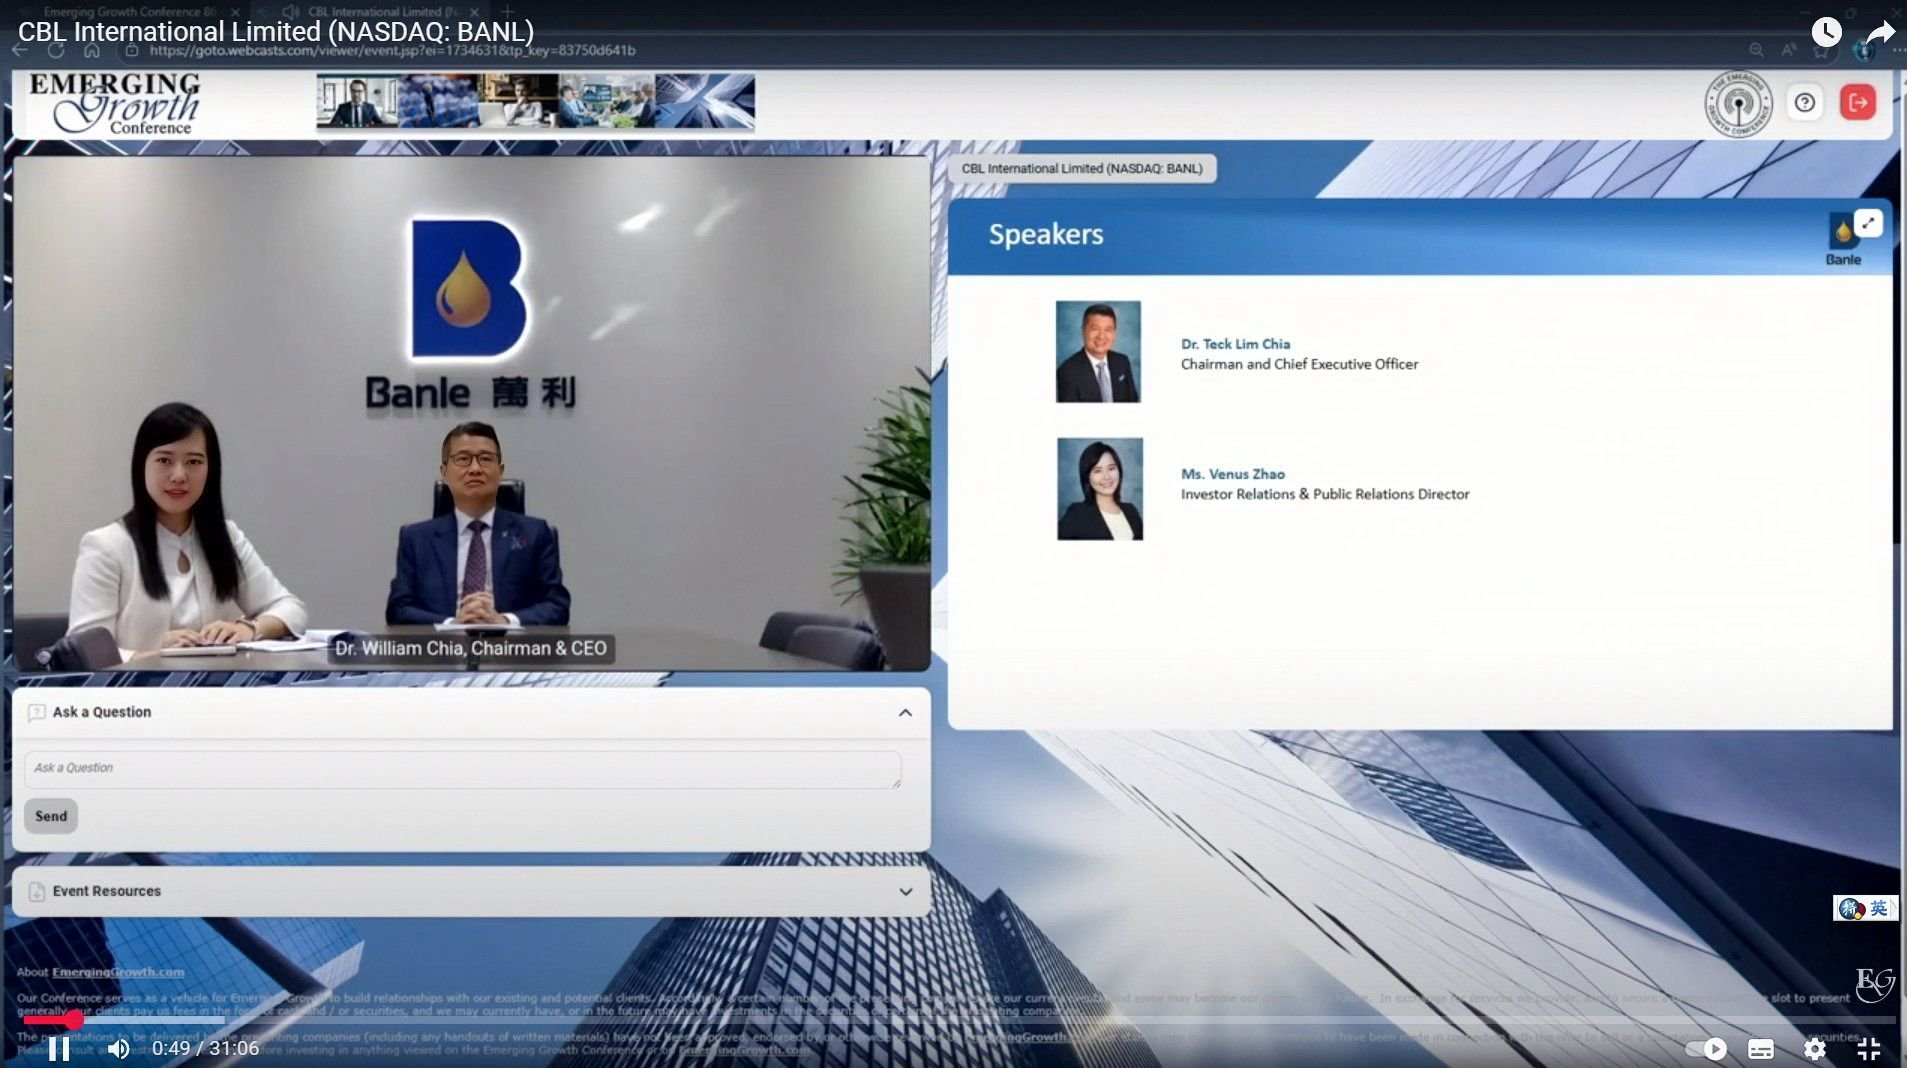Expand the Event Resources section
1907x1068 pixels.
click(x=905, y=892)
